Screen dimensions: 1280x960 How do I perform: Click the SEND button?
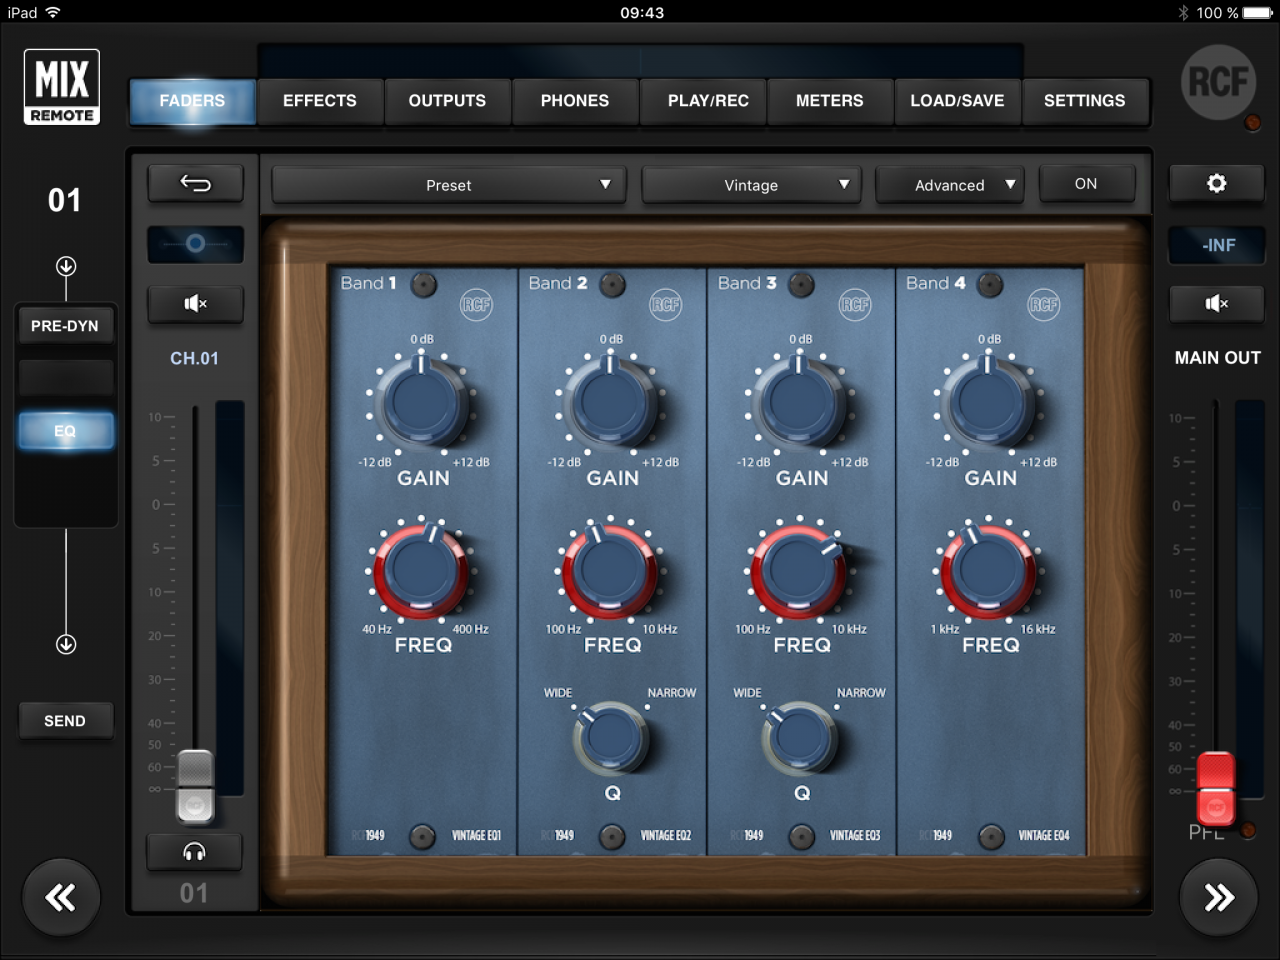[65, 721]
